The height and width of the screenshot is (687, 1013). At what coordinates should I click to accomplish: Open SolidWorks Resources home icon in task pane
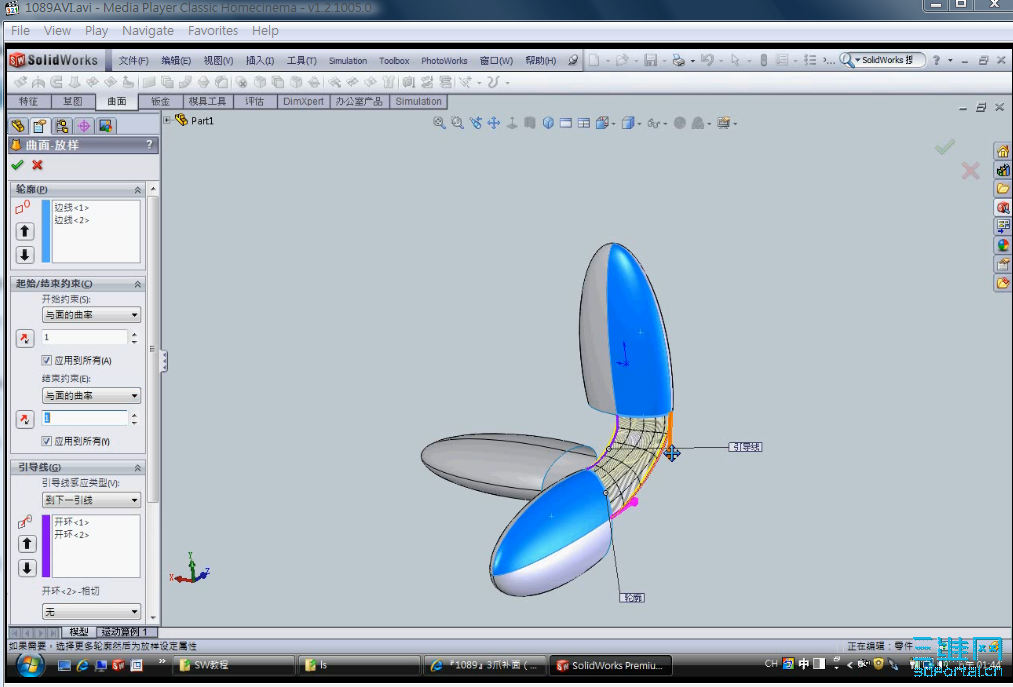pyautogui.click(x=1002, y=151)
